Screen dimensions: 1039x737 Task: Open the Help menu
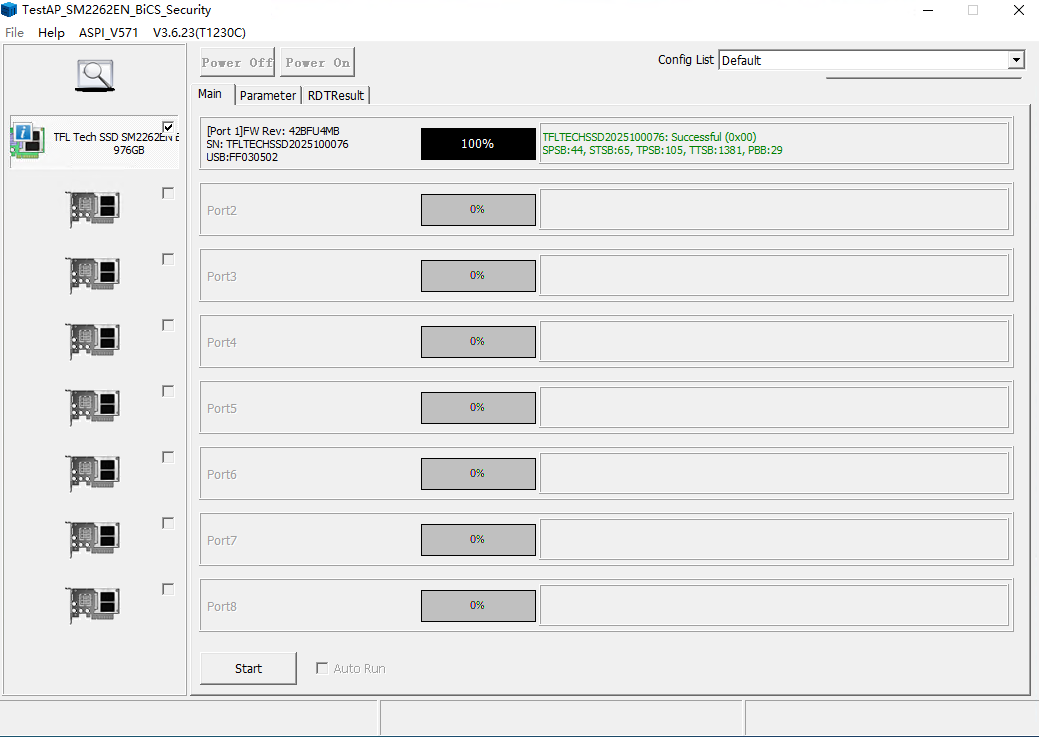point(51,33)
